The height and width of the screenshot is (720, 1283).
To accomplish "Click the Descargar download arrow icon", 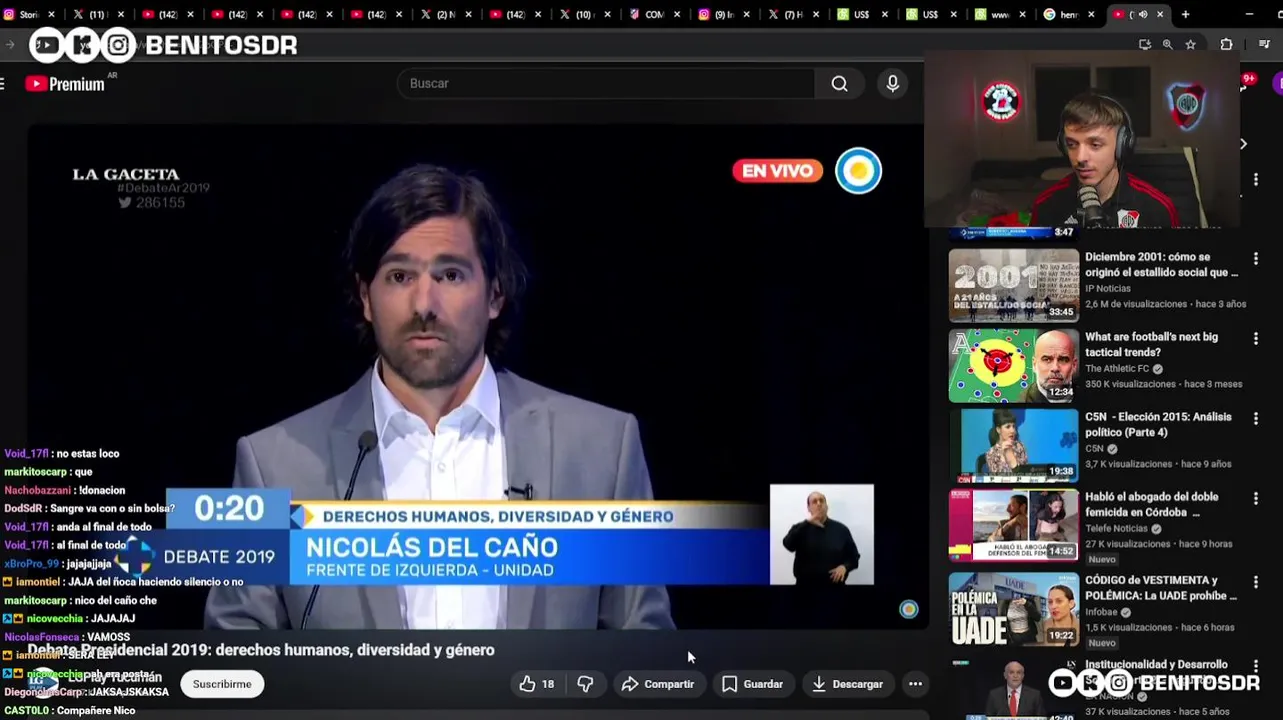I will tap(819, 684).
